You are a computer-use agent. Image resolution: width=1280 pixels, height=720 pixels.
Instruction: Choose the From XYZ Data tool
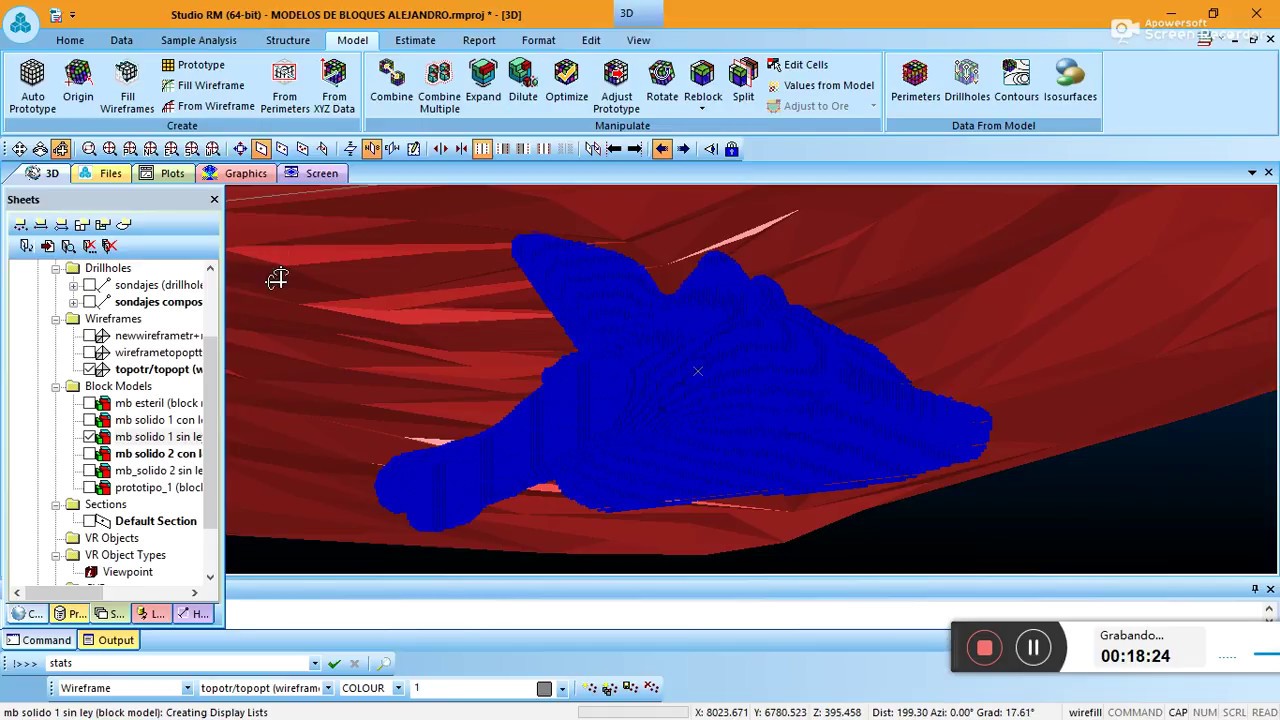point(334,85)
